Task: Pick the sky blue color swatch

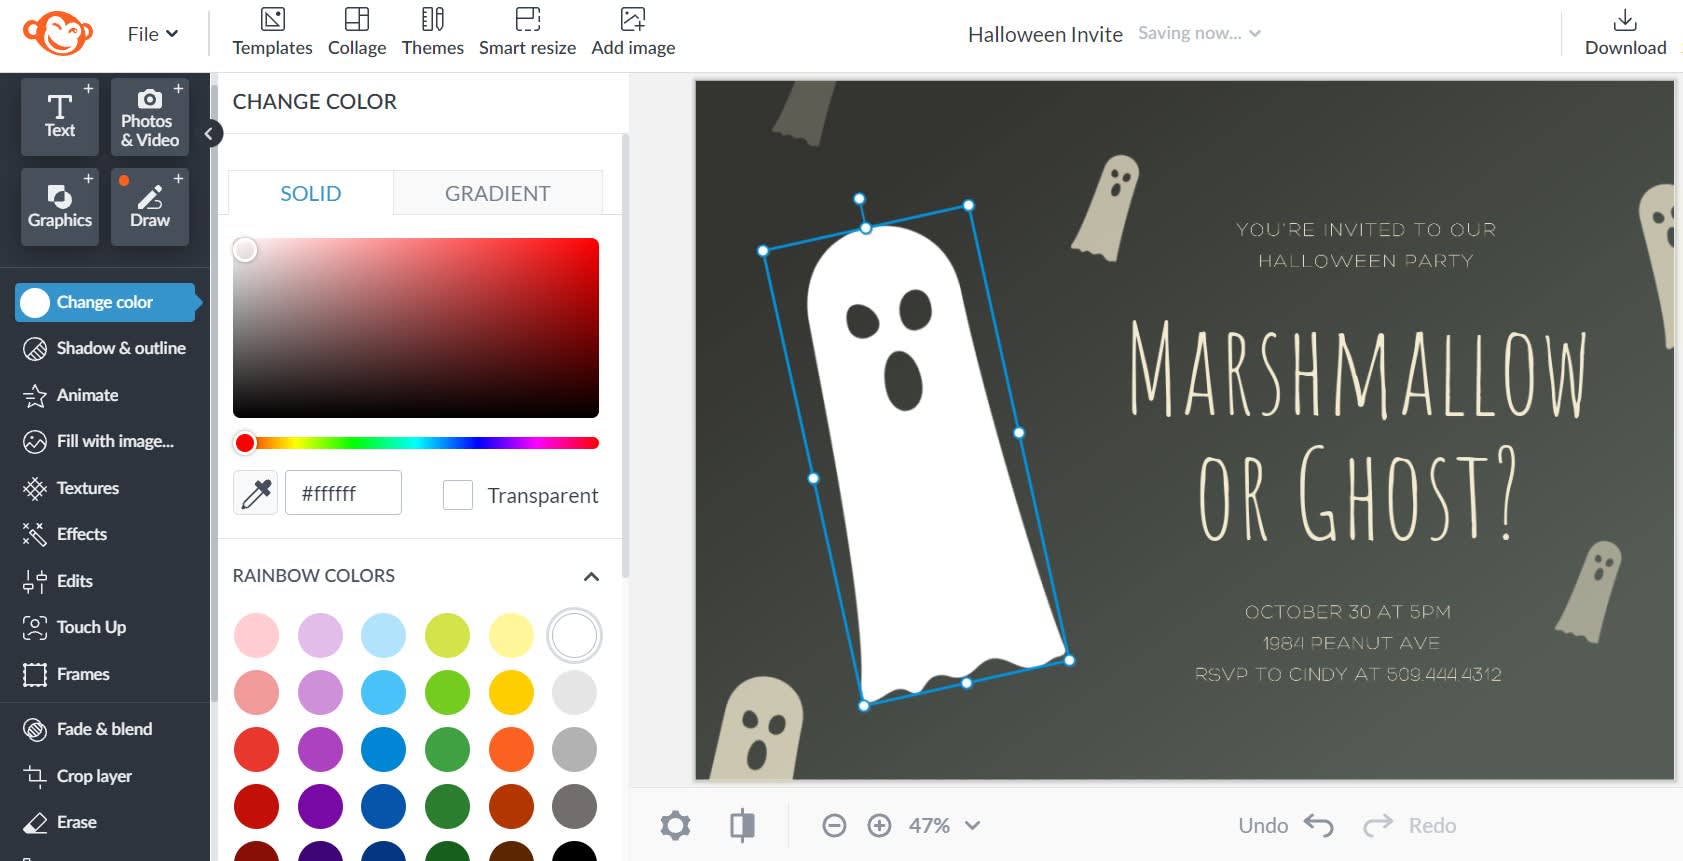Action: [x=383, y=693]
